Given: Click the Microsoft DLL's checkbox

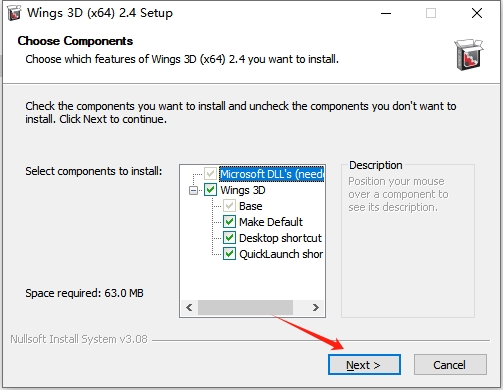Looking at the screenshot, I should [210, 174].
